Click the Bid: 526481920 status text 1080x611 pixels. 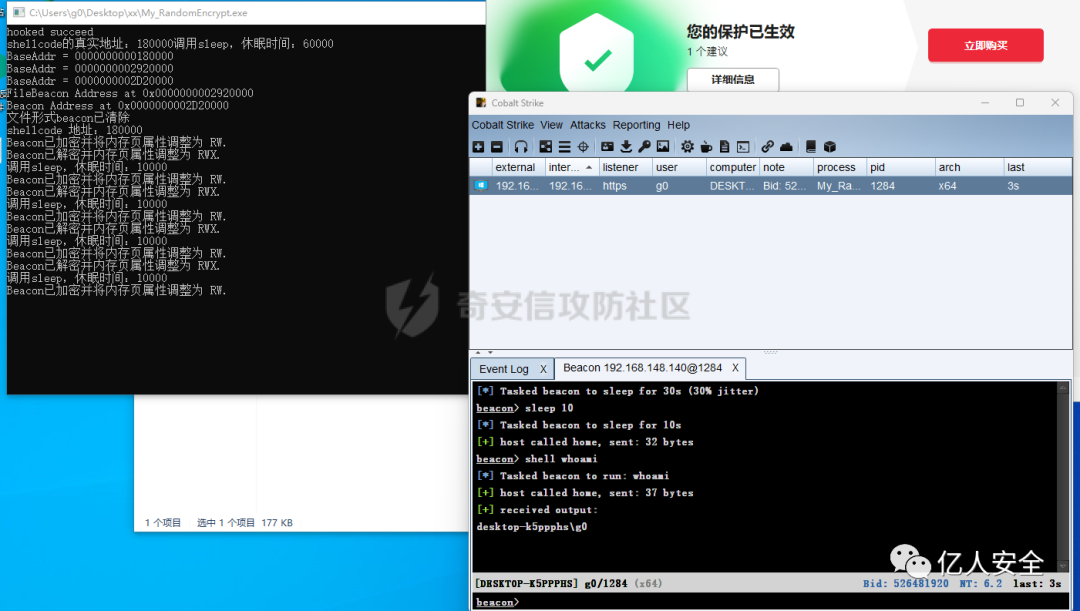point(905,583)
